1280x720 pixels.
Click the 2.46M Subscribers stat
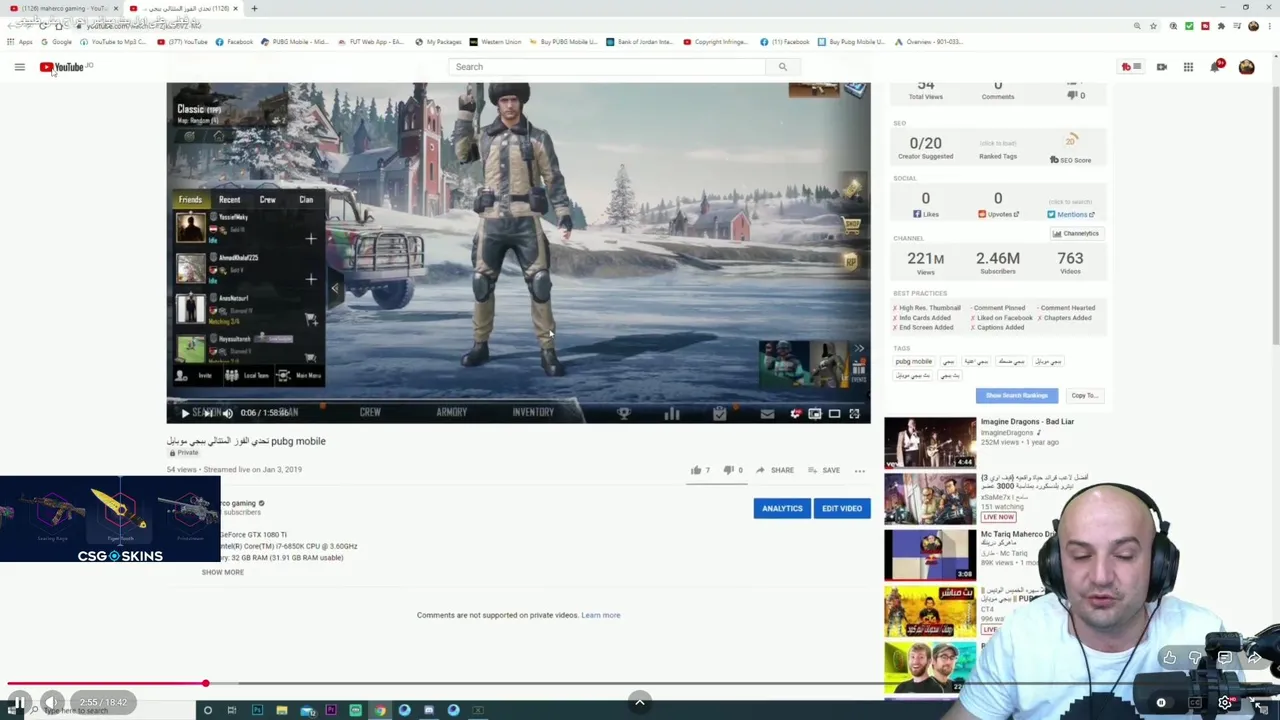pos(998,263)
